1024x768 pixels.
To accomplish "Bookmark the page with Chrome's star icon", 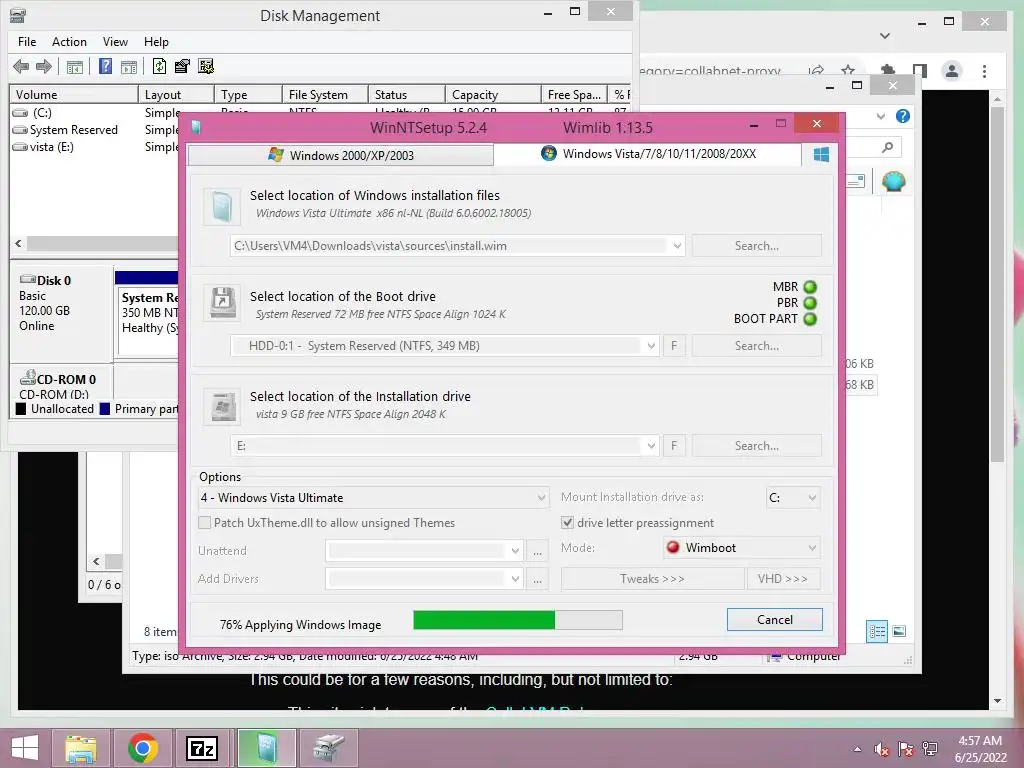I will pyautogui.click(x=848, y=71).
